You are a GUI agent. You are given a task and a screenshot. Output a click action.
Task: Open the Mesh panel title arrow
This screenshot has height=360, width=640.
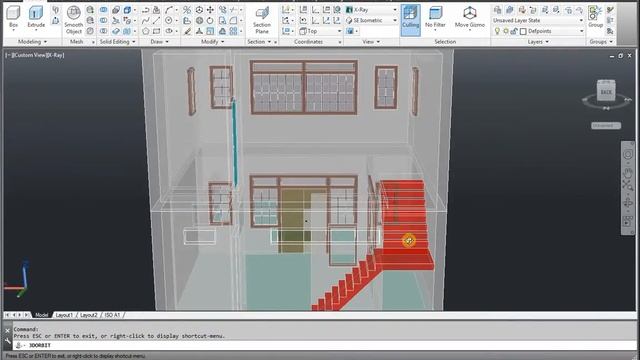tap(93, 42)
